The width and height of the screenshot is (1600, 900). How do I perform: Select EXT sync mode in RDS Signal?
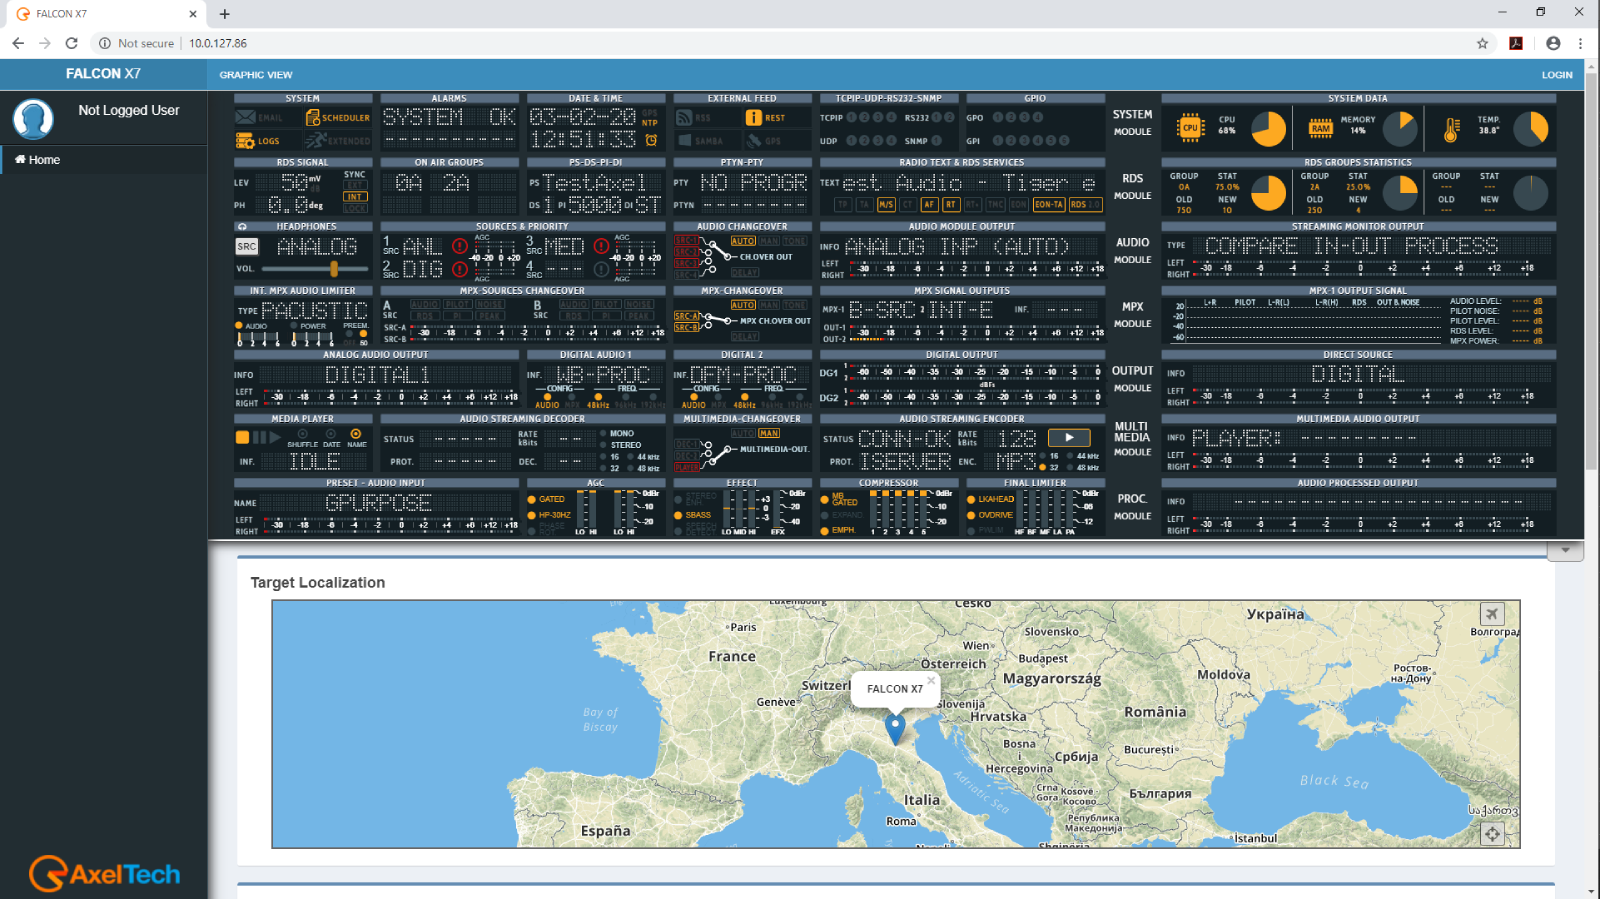coord(355,186)
